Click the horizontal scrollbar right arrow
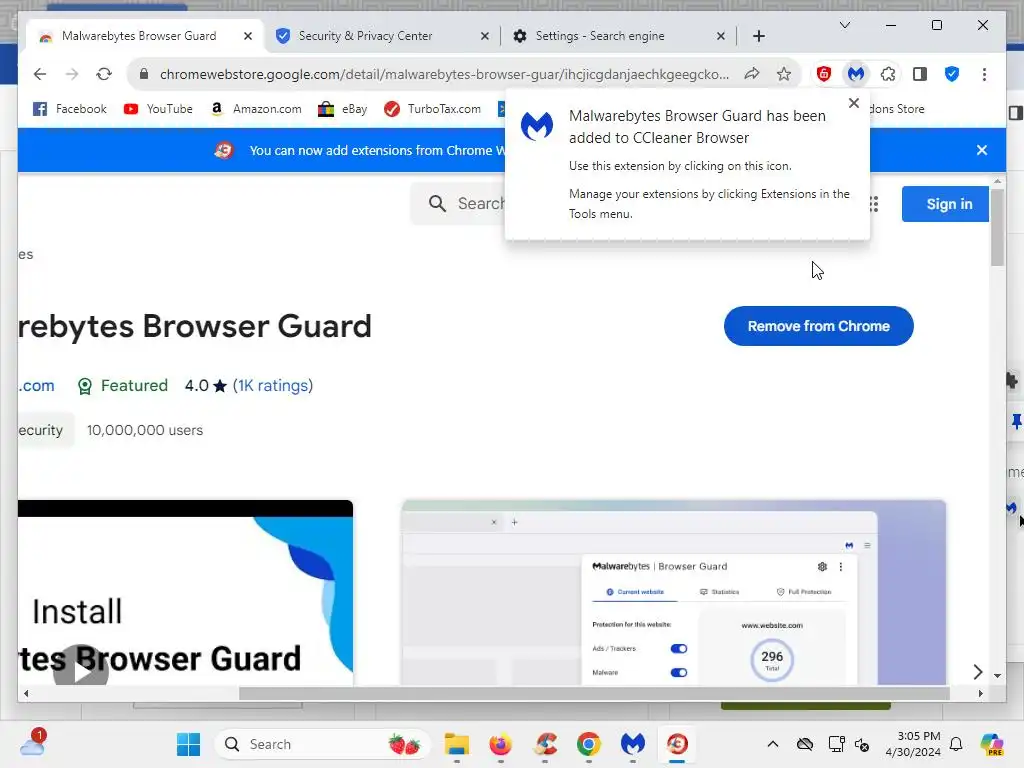1024x768 pixels. (x=980, y=694)
